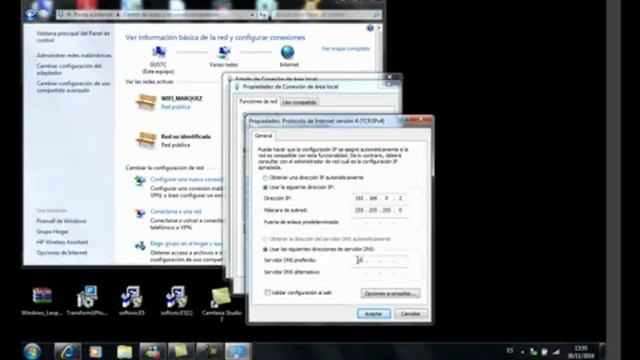Open the help icon in Control Panel window
Viewport: 640px width, 360px height.
point(370,28)
